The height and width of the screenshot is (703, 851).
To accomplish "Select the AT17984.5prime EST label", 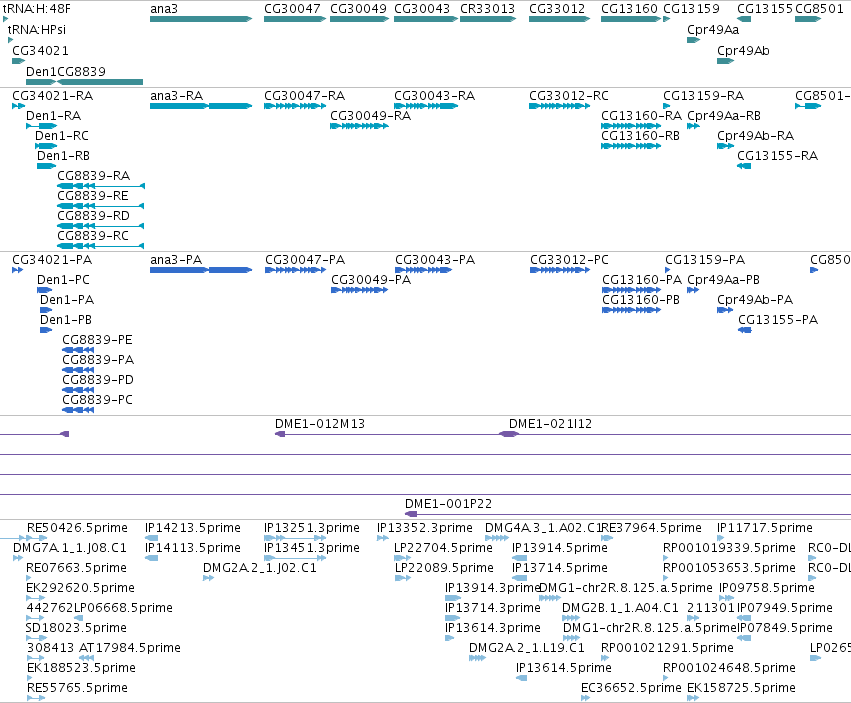I will pos(130,648).
